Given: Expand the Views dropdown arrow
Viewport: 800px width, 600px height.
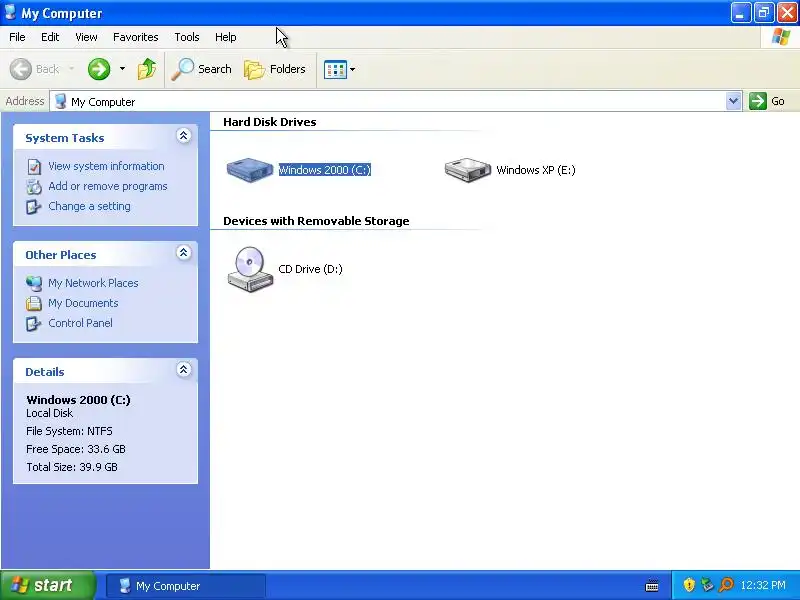Looking at the screenshot, I should (x=353, y=69).
